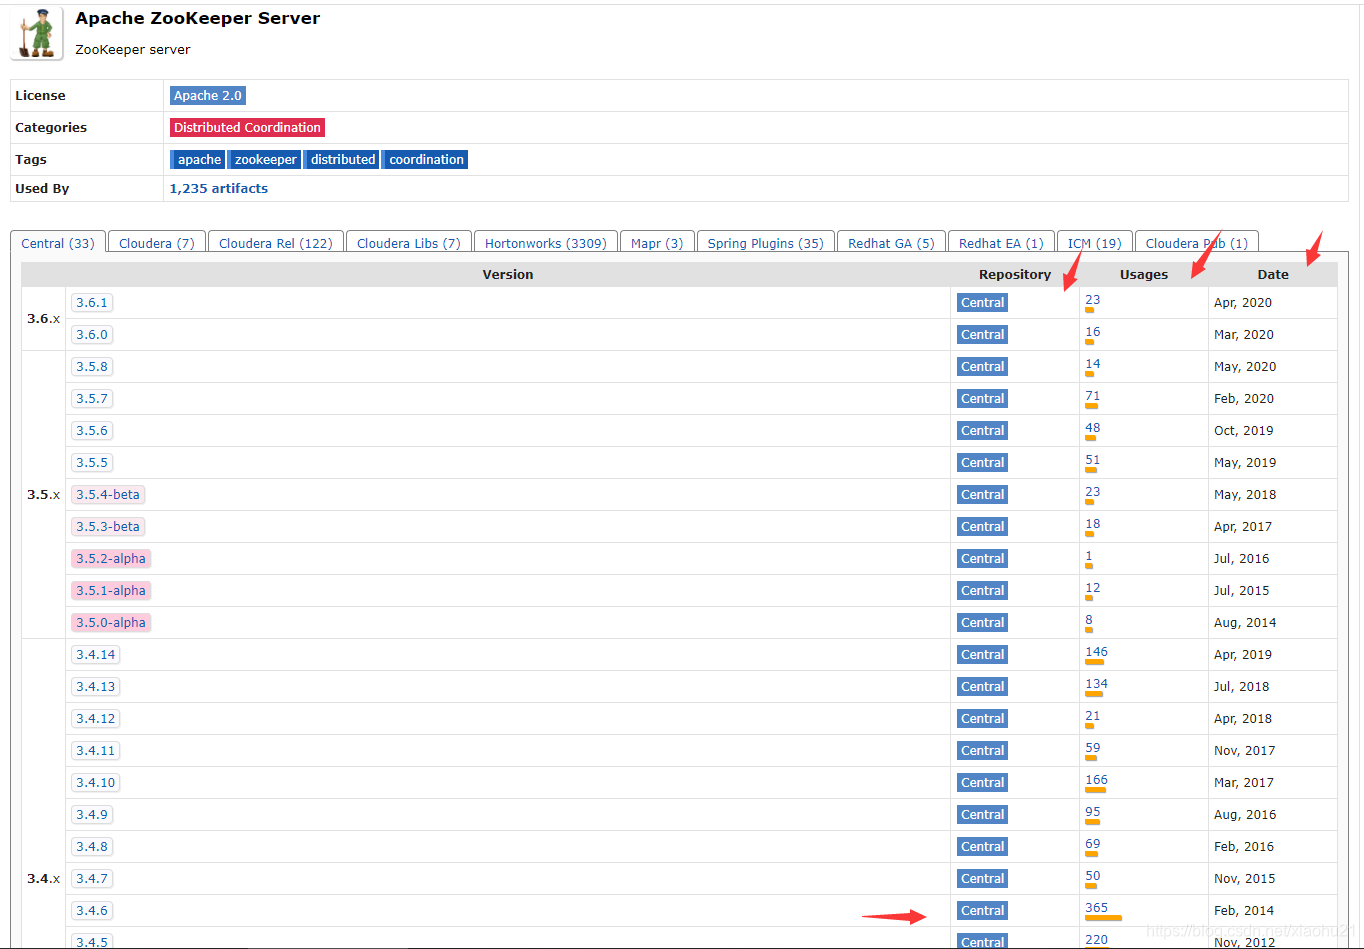Click Central badge in the 3.5.7 row

[982, 398]
